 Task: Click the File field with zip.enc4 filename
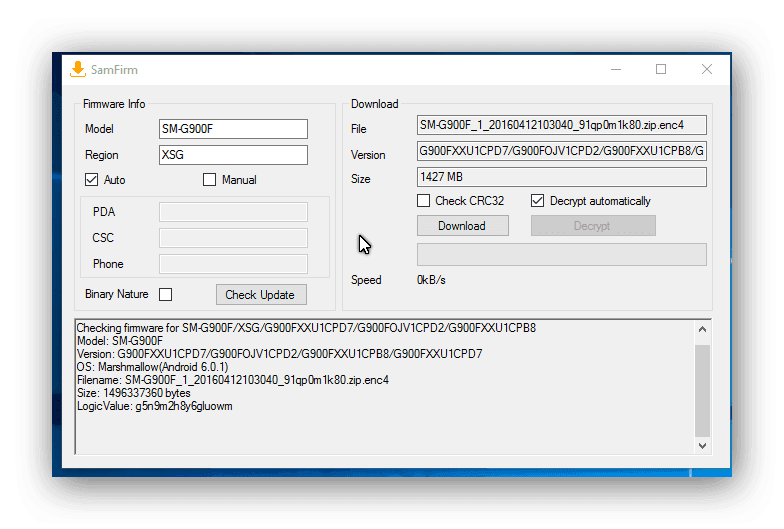[x=562, y=125]
